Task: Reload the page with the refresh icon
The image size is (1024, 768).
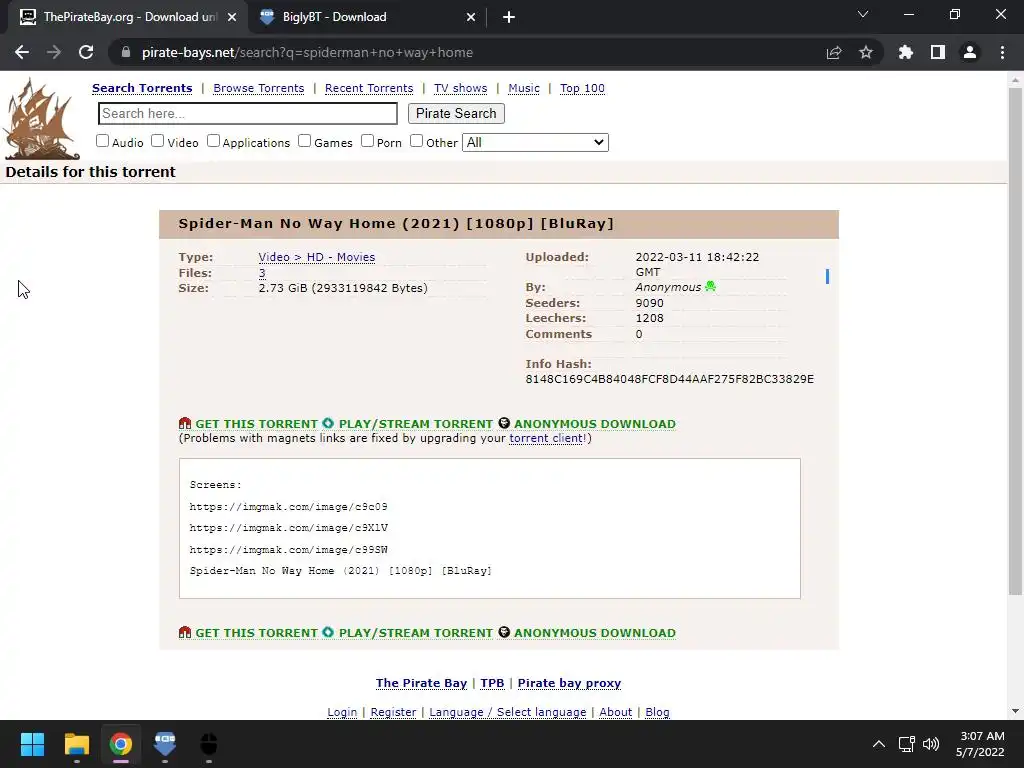Action: click(x=86, y=52)
